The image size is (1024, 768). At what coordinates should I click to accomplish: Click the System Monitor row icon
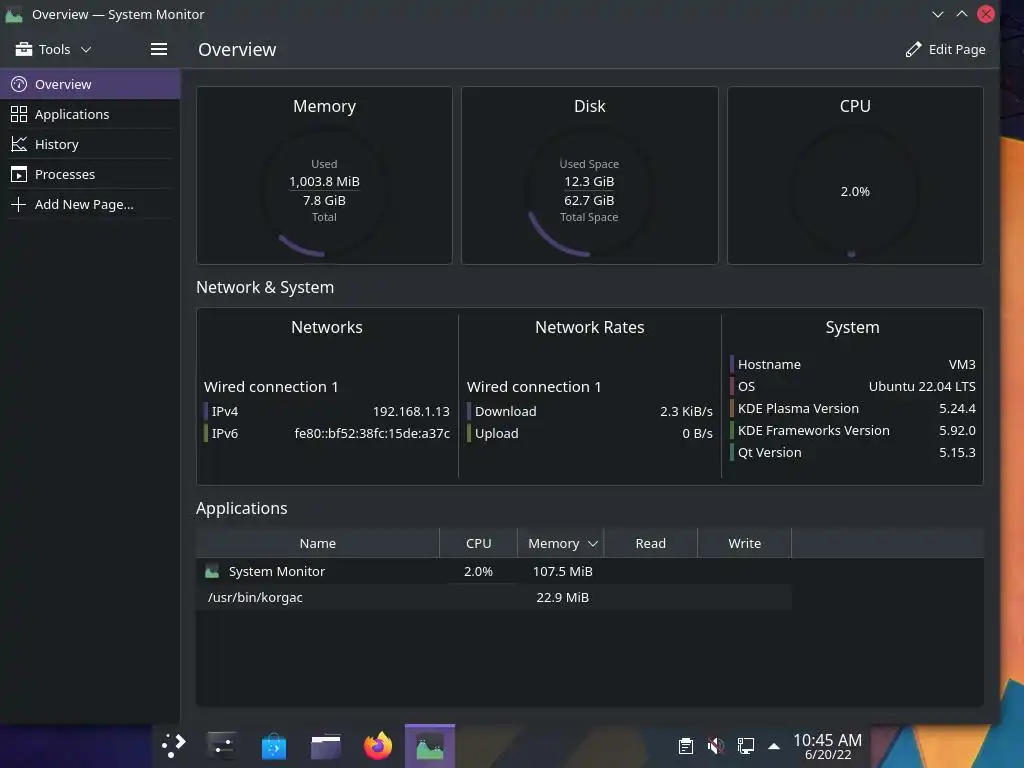212,571
